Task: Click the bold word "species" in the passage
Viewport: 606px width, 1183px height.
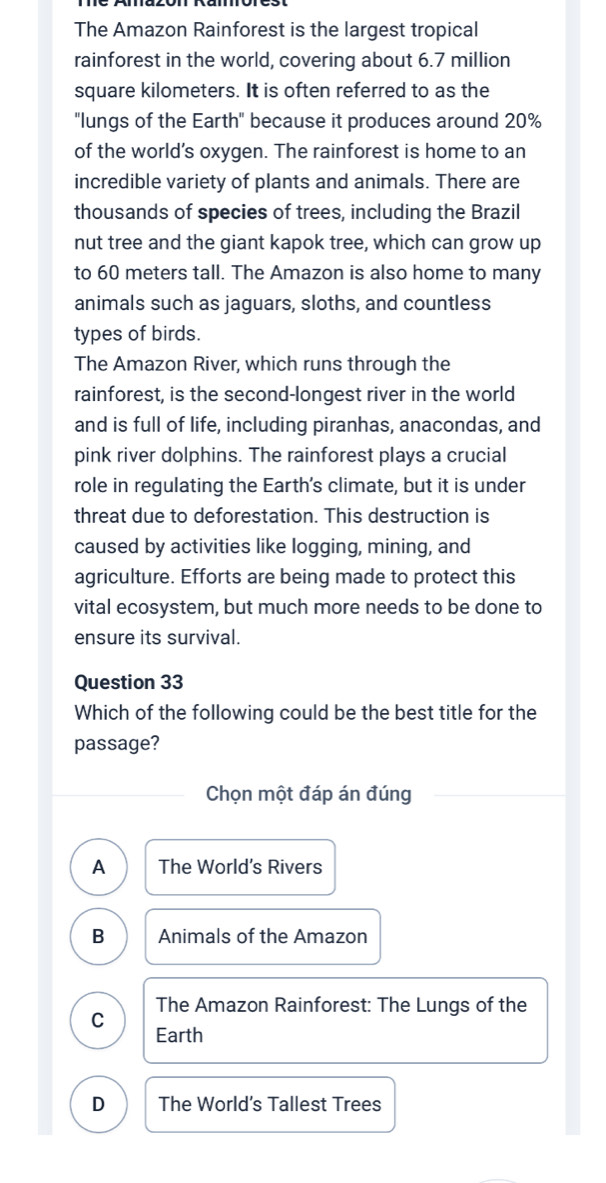Action: tap(232, 213)
